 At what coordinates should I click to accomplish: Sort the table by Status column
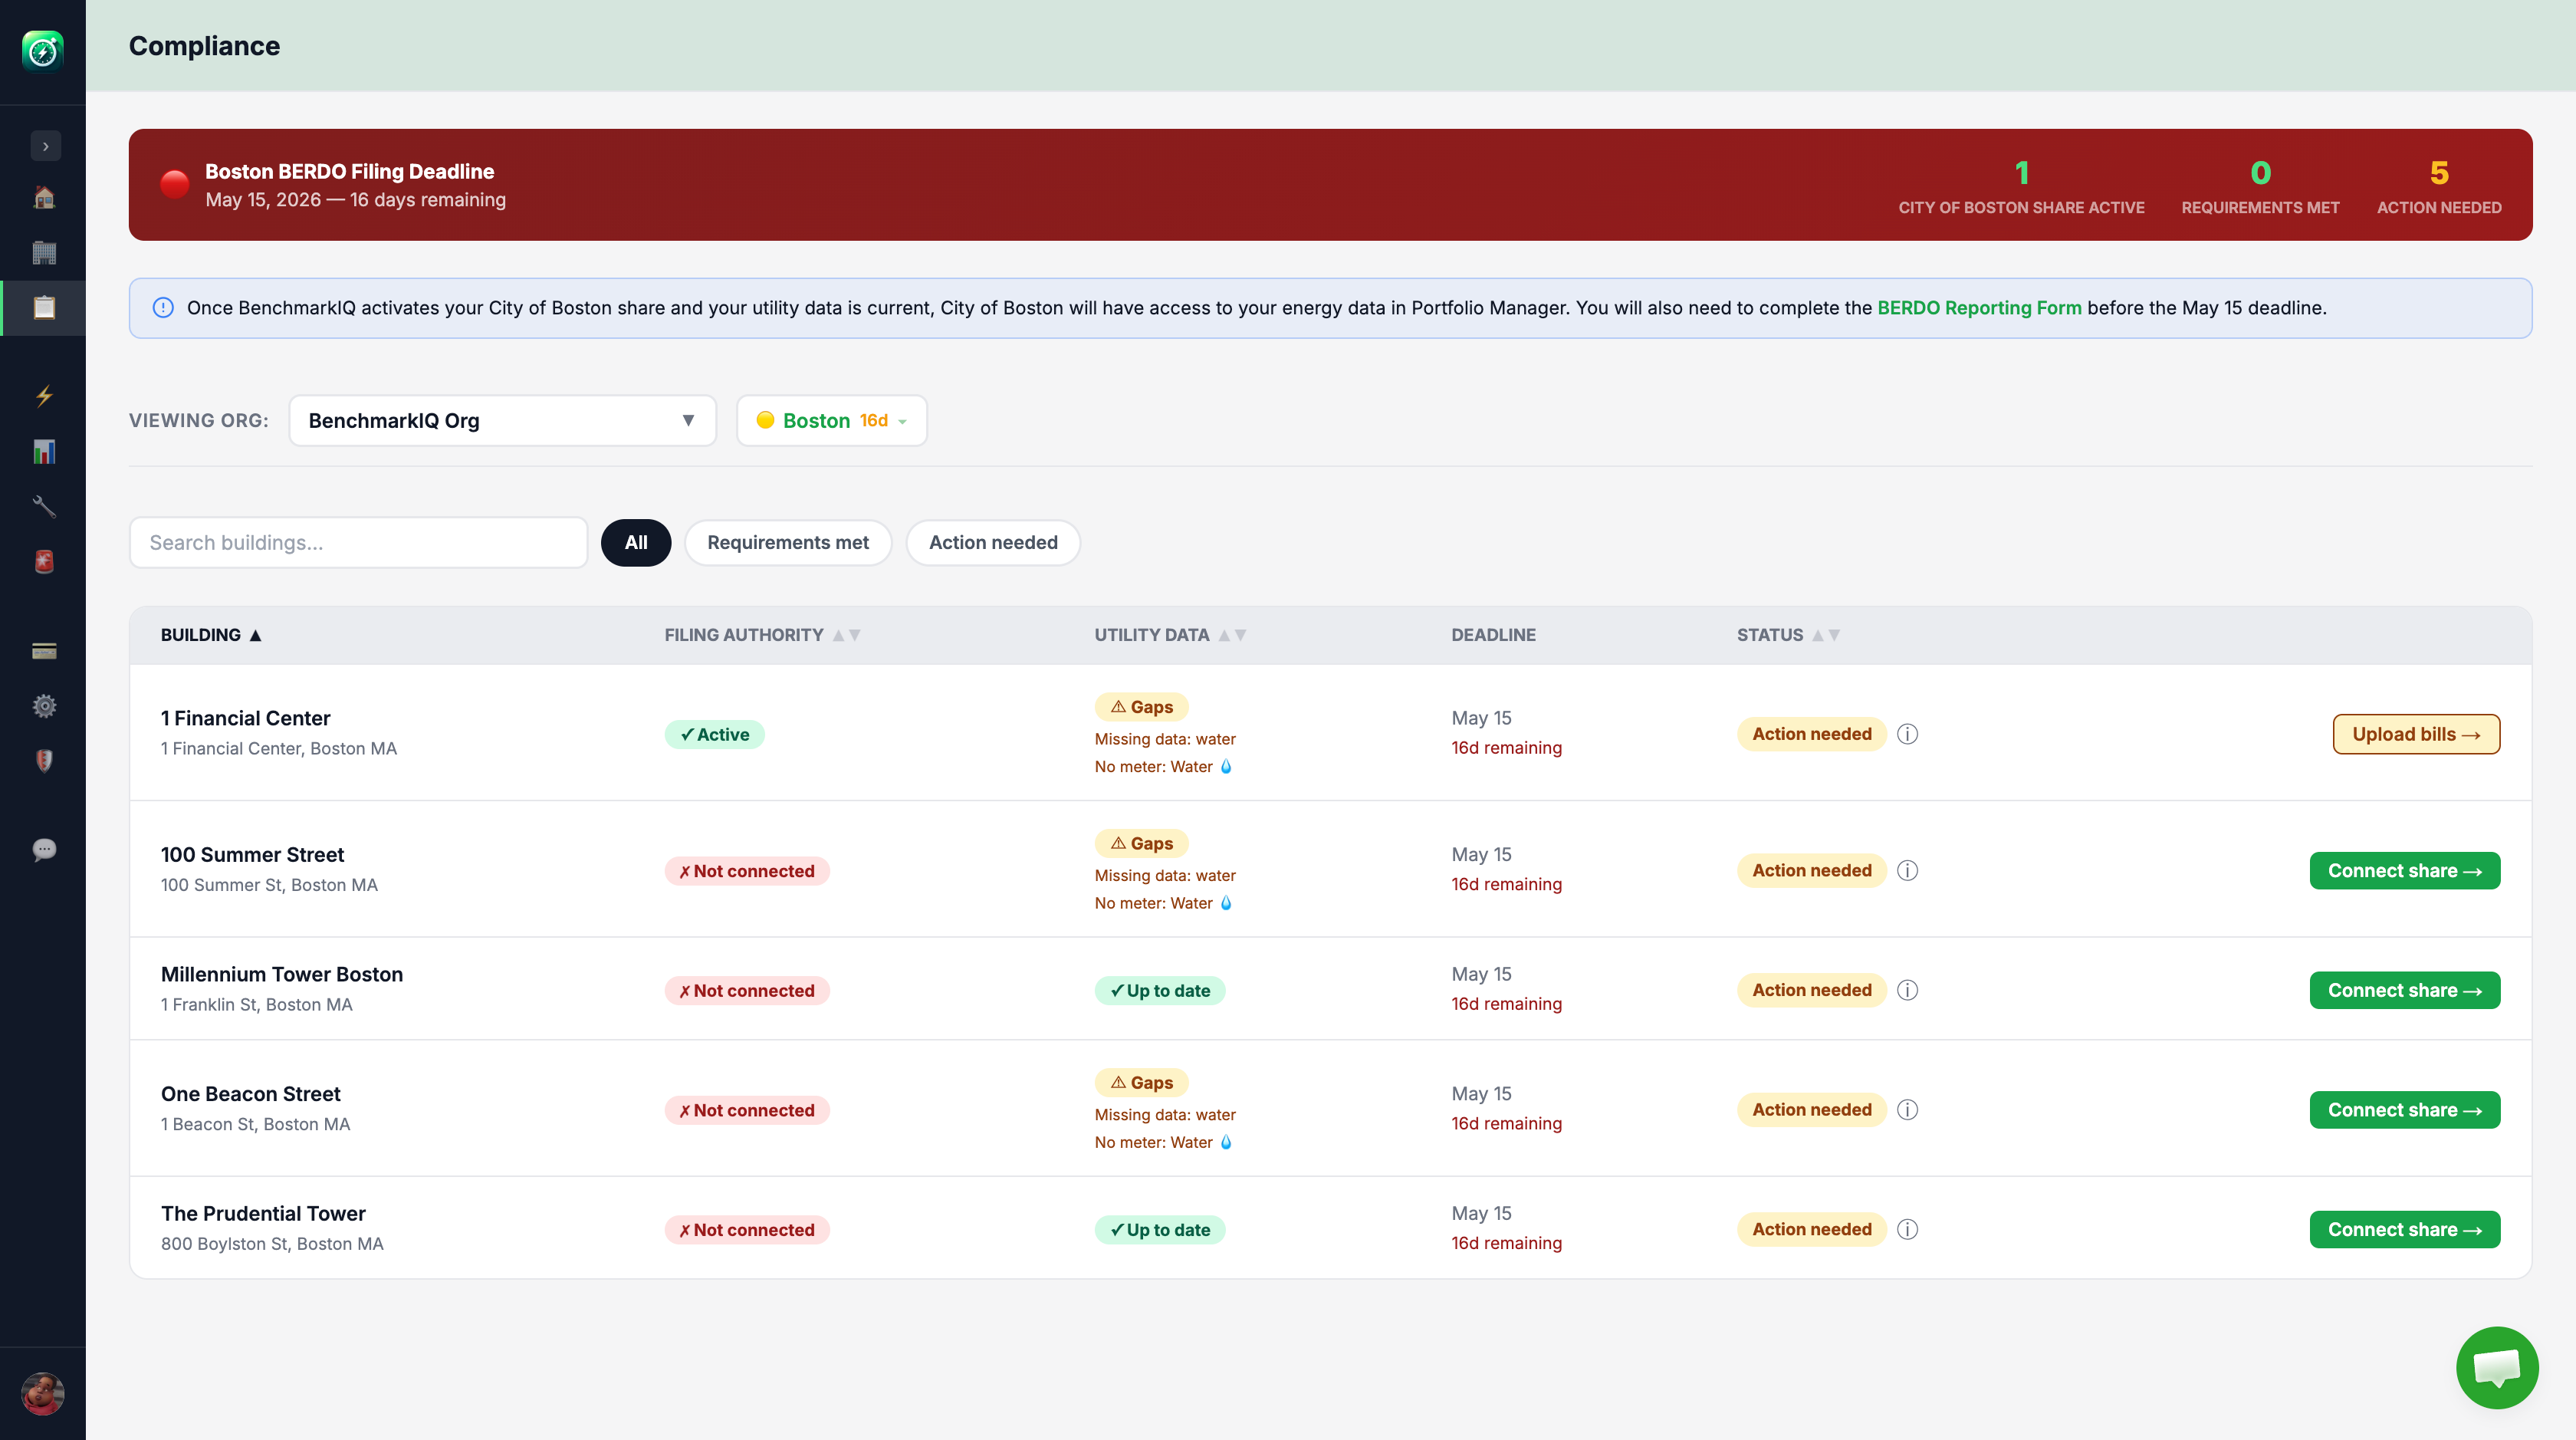pyautogui.click(x=1788, y=635)
